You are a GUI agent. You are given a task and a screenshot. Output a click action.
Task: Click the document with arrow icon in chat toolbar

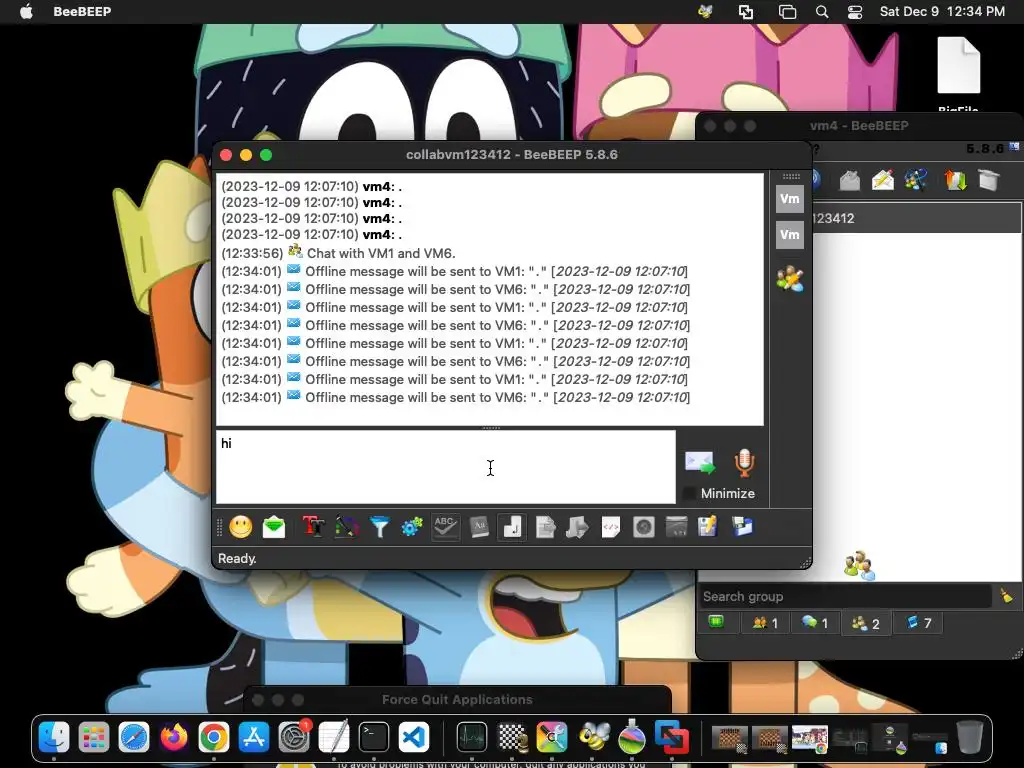coord(545,527)
